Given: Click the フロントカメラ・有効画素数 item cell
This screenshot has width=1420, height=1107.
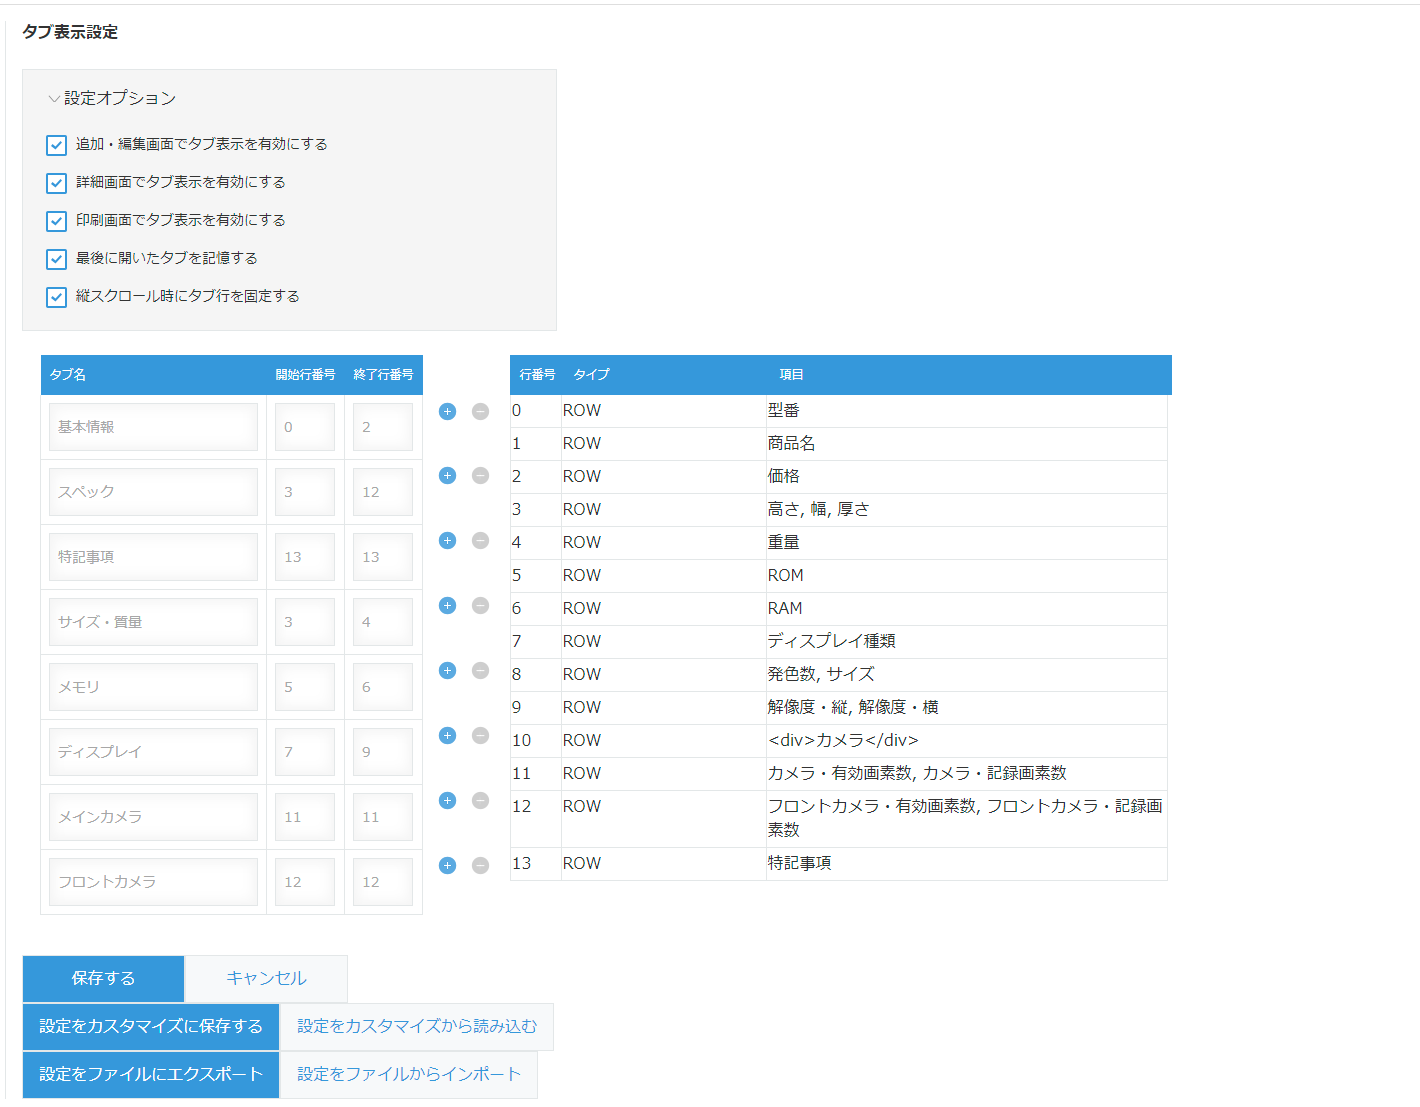Looking at the screenshot, I should (x=966, y=819).
